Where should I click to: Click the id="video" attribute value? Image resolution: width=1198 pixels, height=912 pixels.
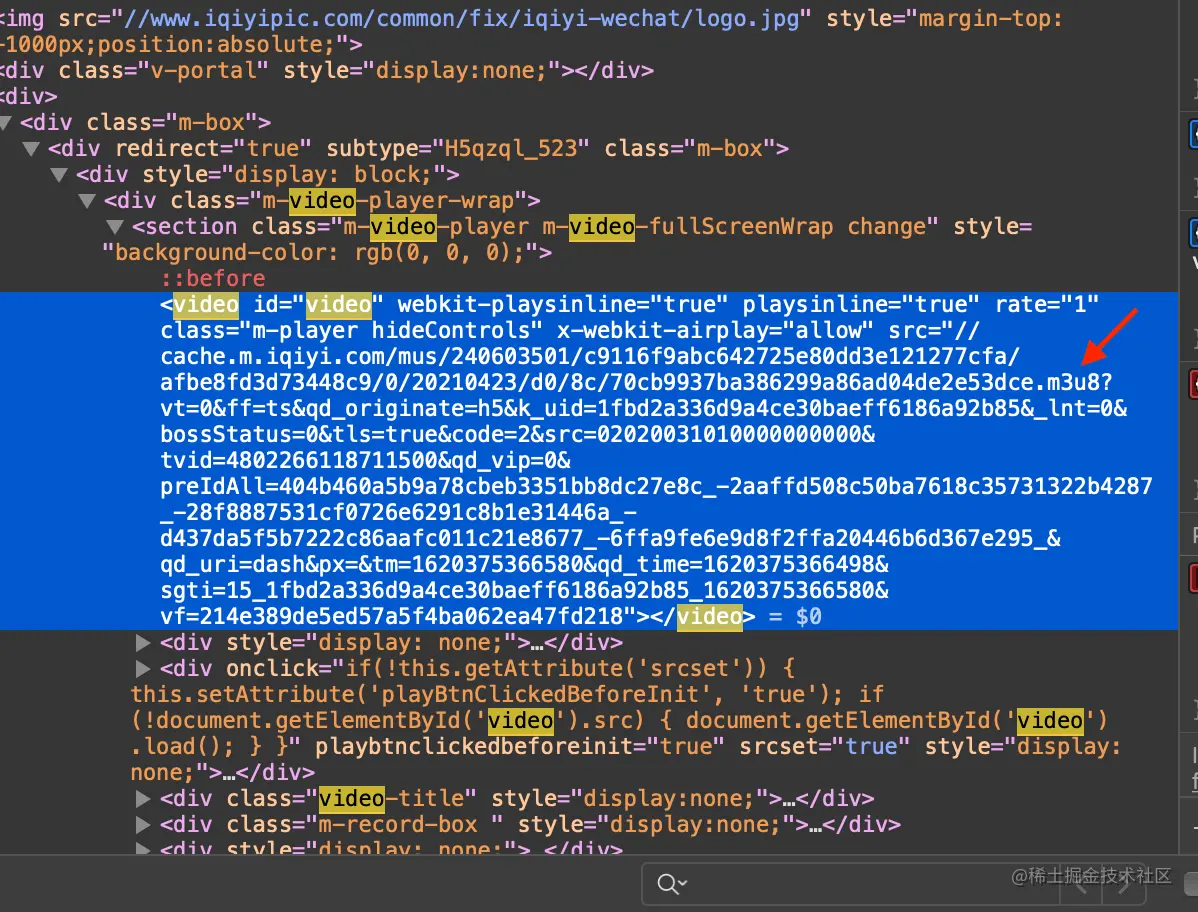338,304
